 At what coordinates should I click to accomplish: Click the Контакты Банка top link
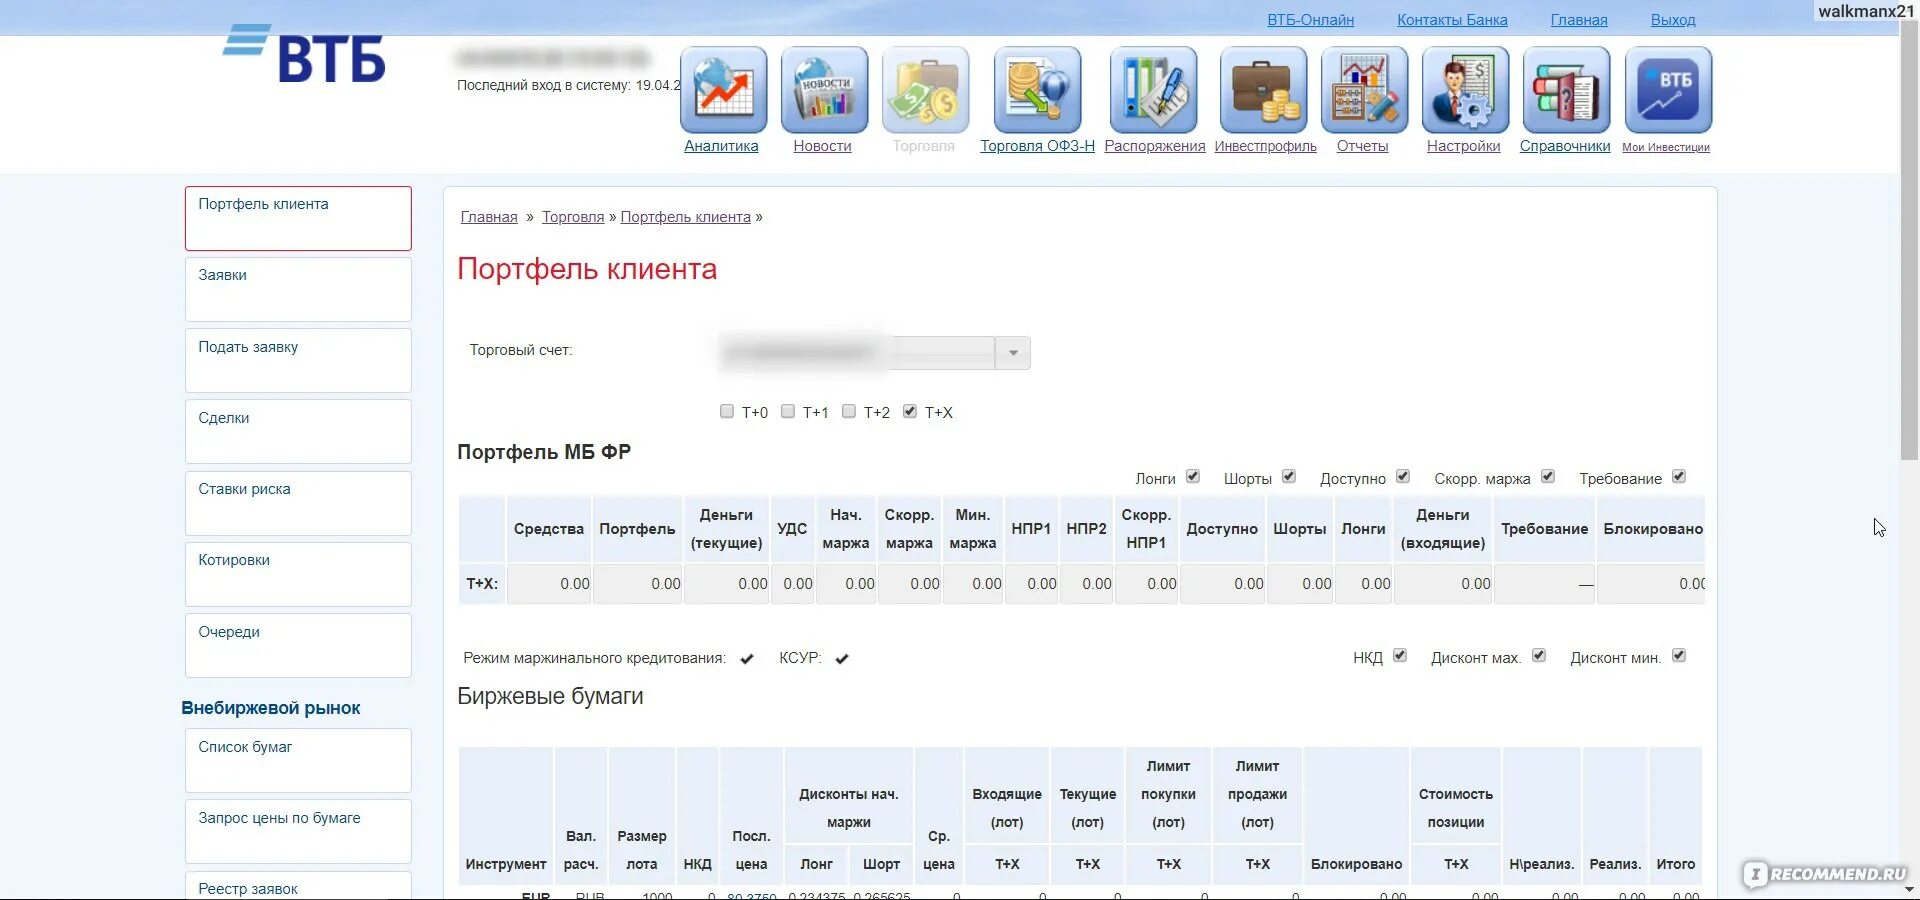tap(1452, 20)
